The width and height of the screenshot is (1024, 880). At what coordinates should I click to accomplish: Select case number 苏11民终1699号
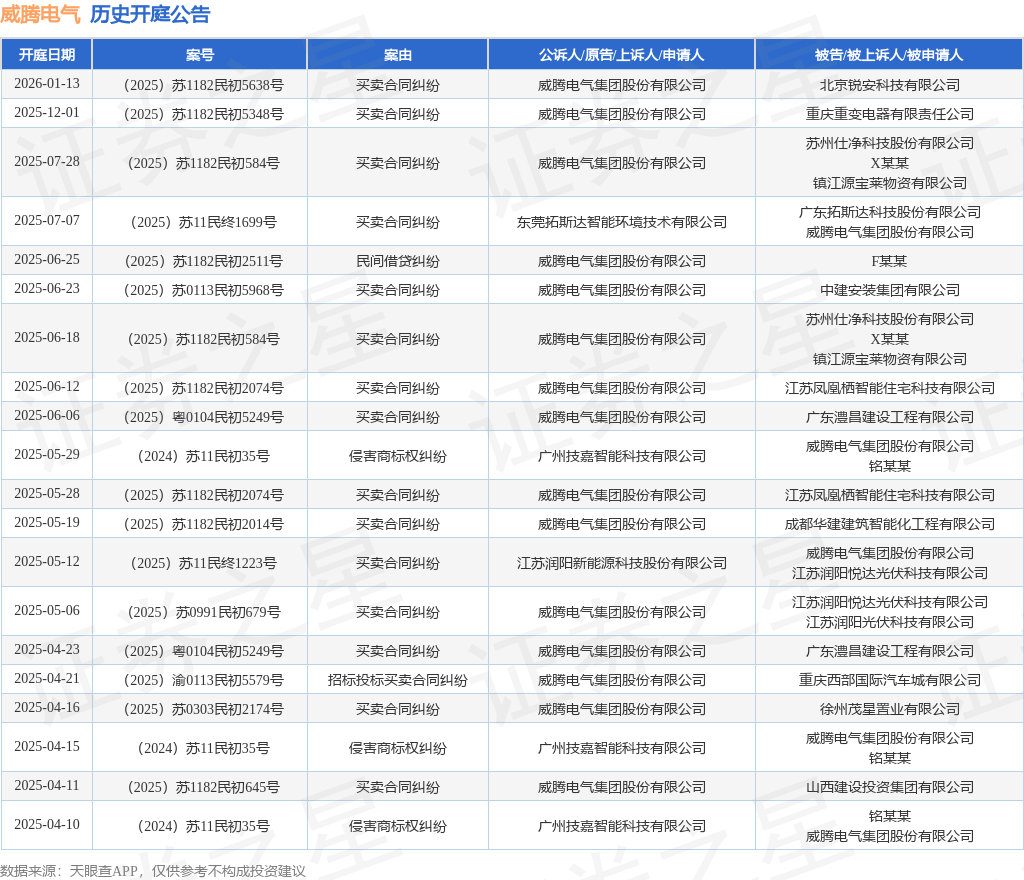pyautogui.click(x=204, y=222)
